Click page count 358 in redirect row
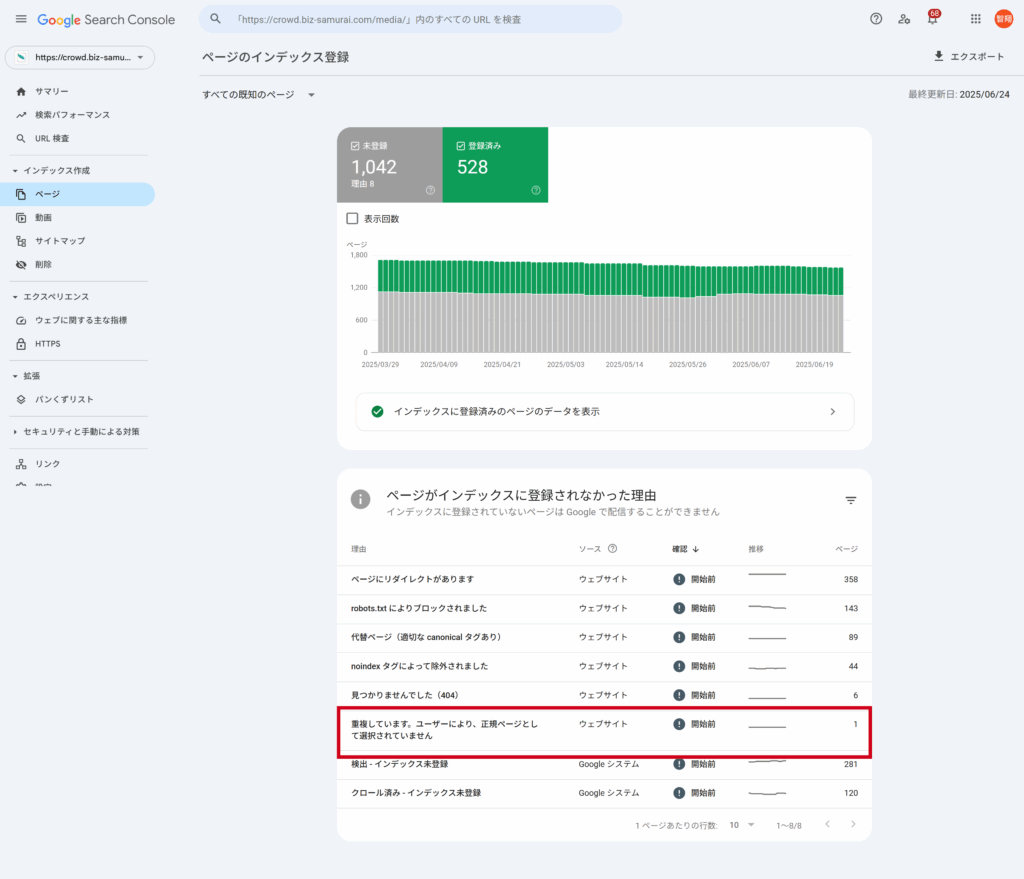Screen dimensions: 1024x879 850,579
